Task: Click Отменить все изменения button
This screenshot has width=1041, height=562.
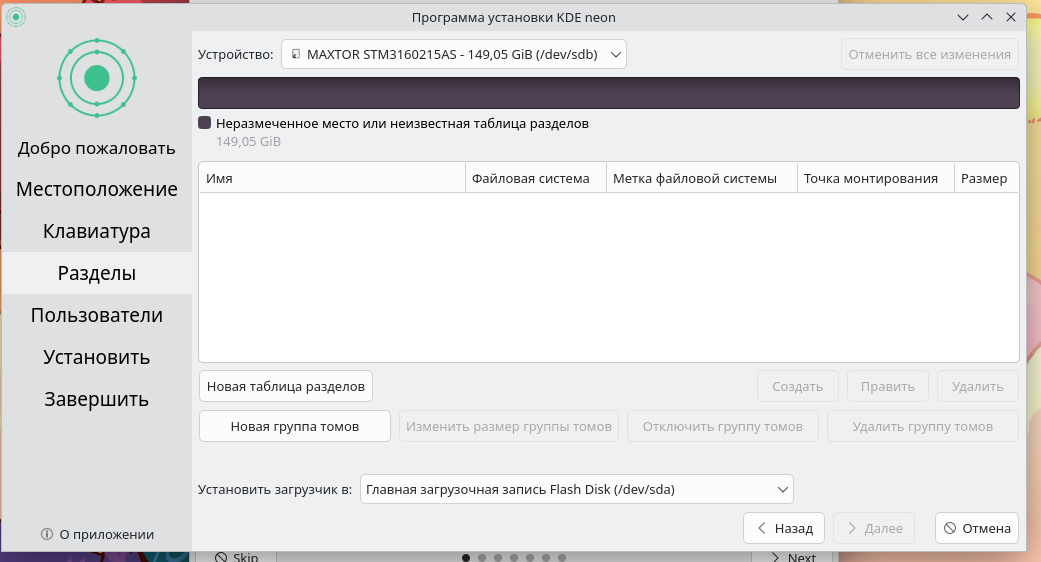Action: click(x=929, y=54)
